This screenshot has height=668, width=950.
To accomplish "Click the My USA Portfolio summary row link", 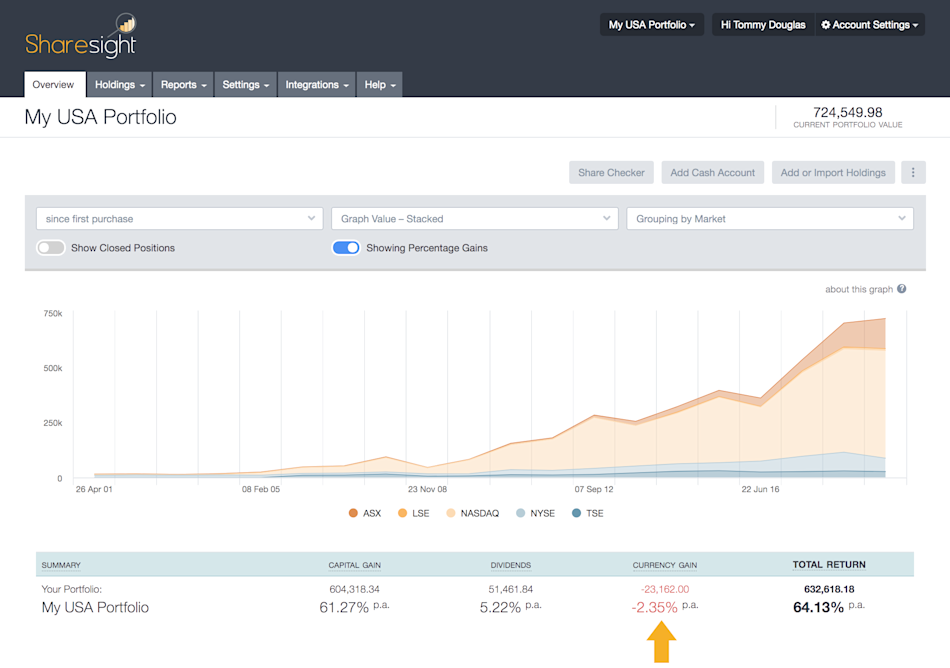I will tap(95, 607).
